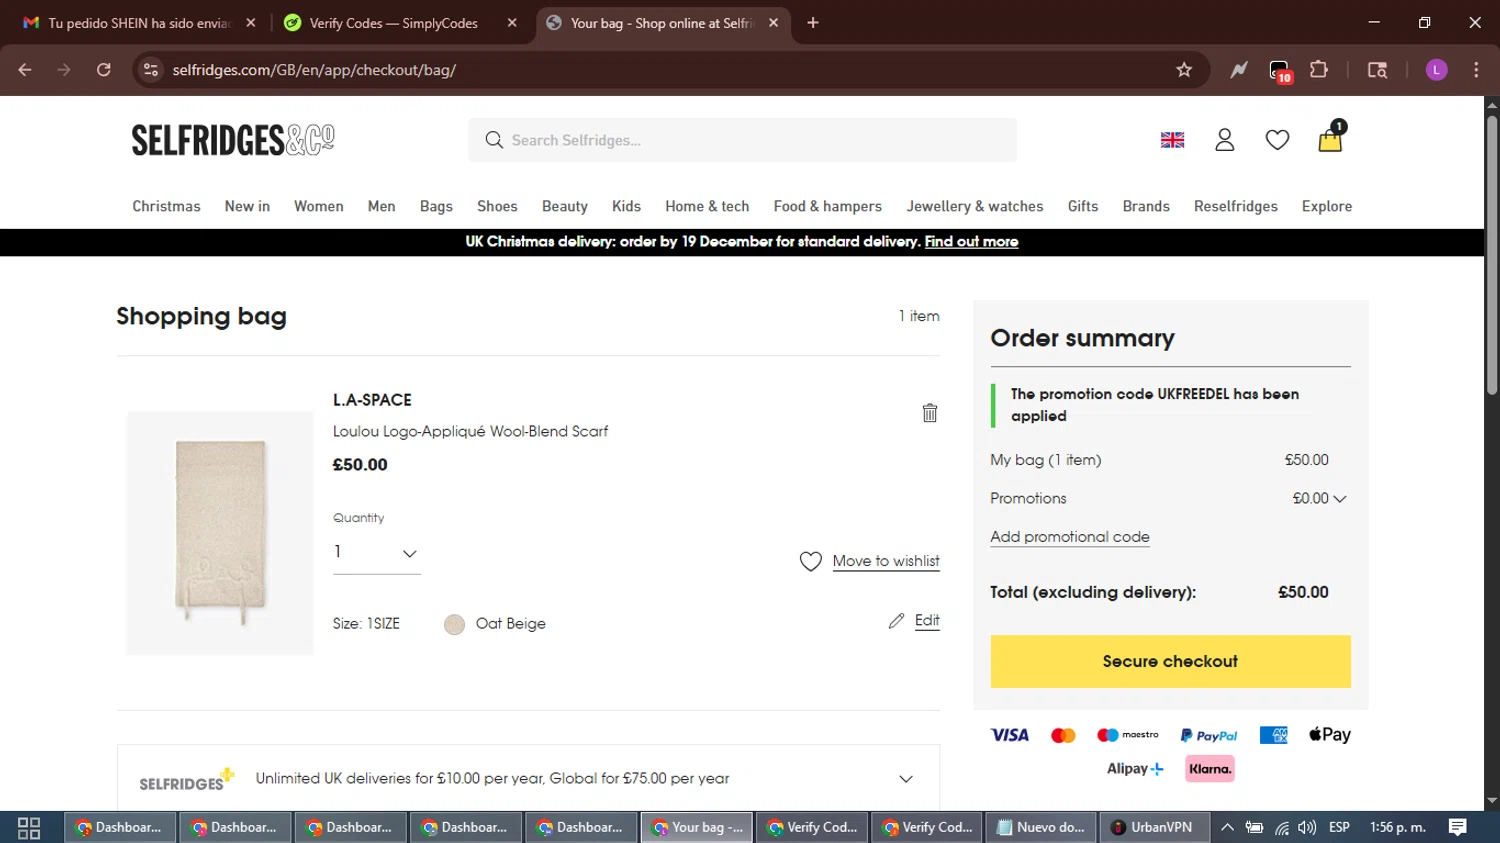The height and width of the screenshot is (843, 1500).
Task: Open the Beauty menu
Action: [565, 206]
